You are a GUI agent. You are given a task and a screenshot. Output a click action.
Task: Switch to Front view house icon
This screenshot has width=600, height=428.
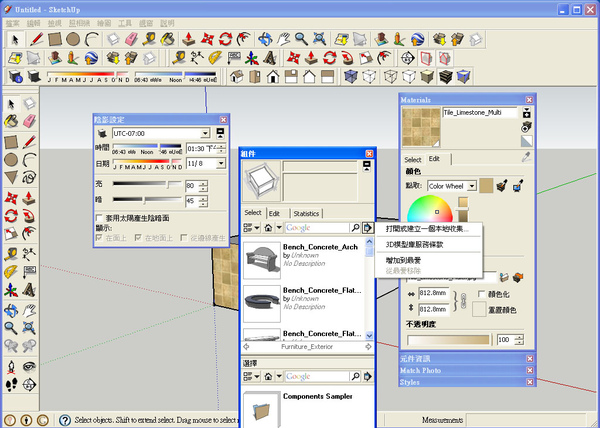coord(273,76)
